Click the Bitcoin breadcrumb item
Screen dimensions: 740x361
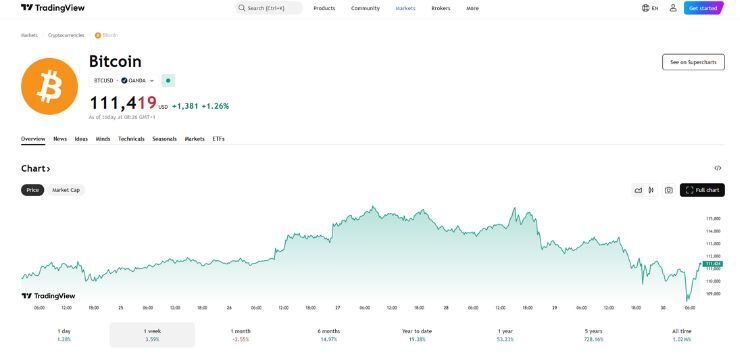tap(107, 35)
